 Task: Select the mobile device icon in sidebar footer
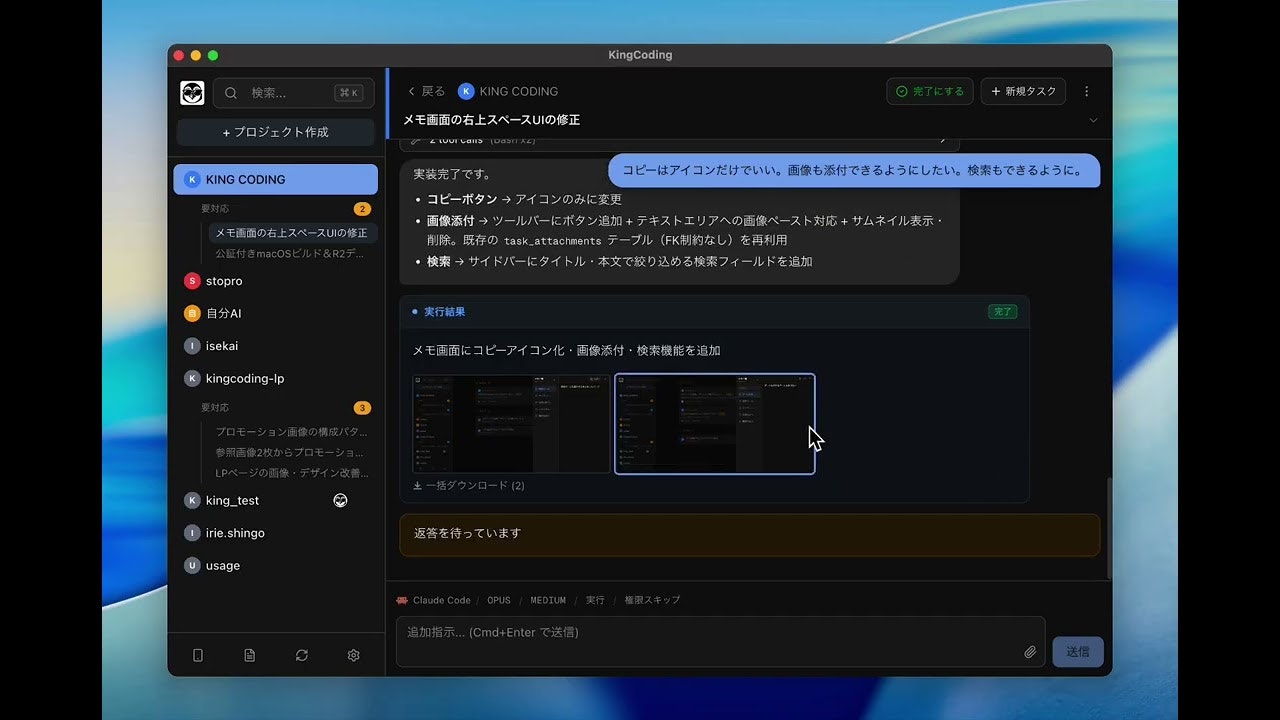coord(197,655)
